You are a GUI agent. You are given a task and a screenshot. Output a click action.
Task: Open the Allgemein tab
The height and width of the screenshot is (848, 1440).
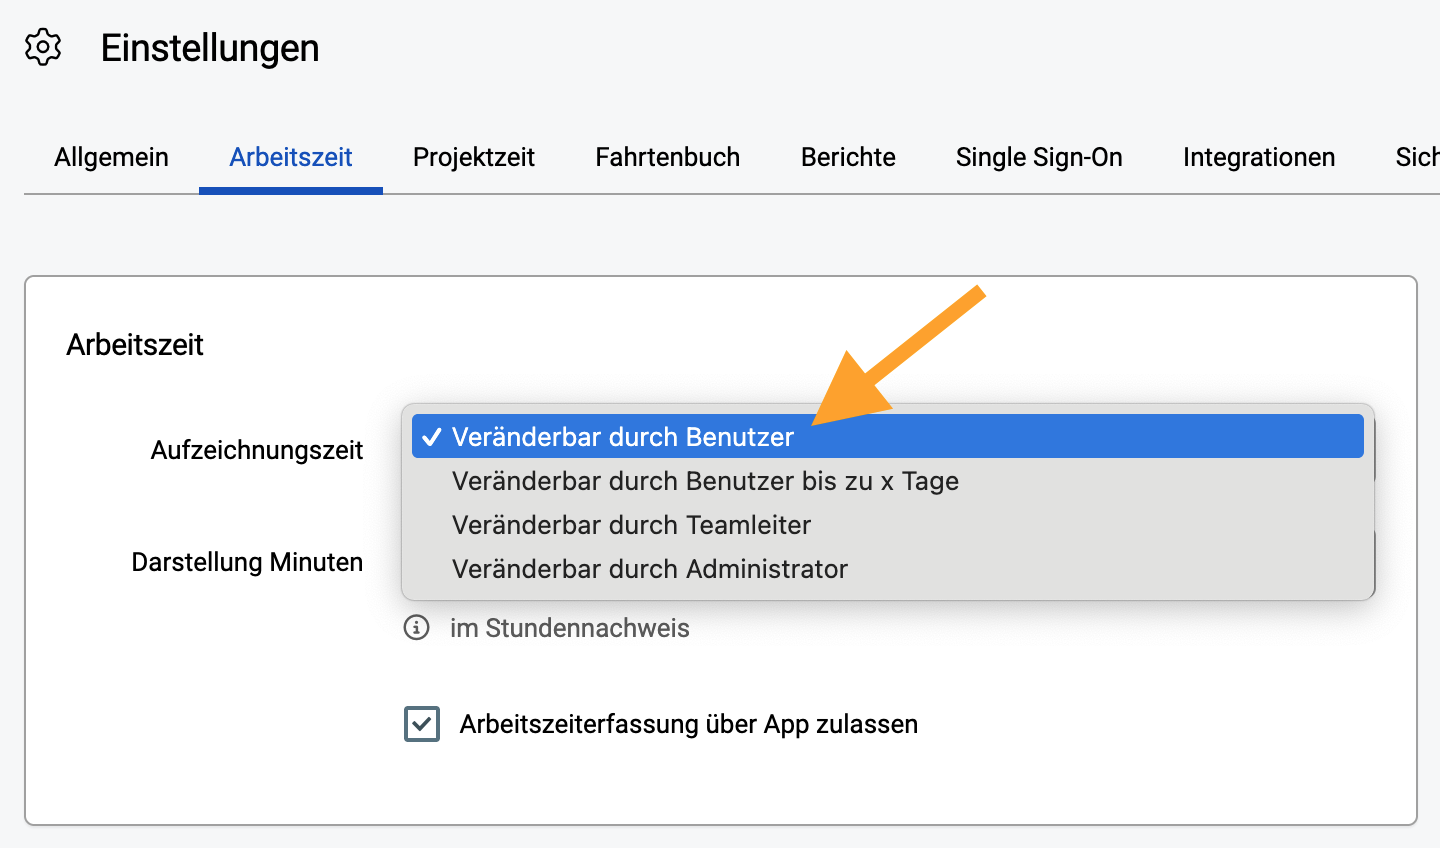[x=111, y=157]
